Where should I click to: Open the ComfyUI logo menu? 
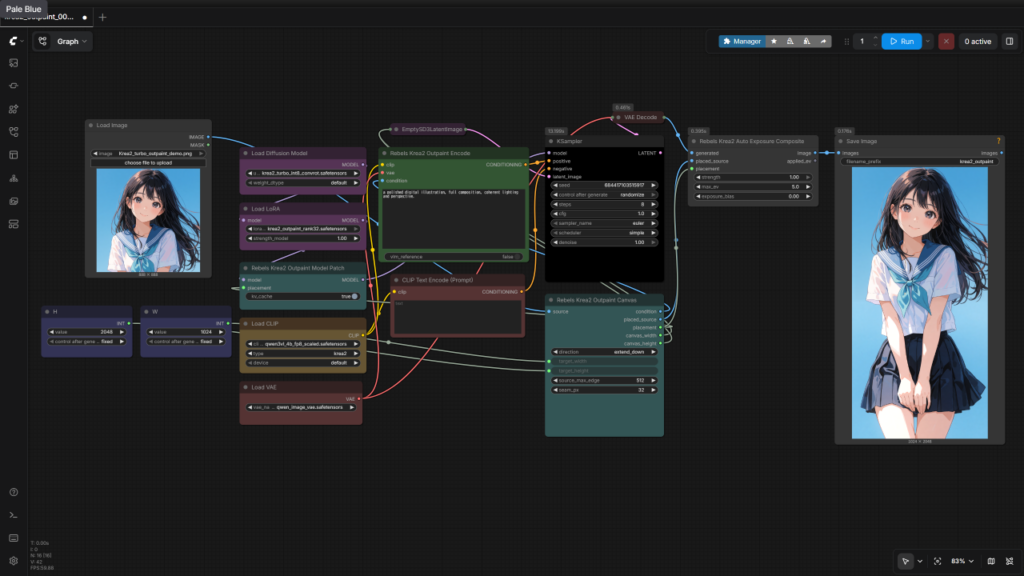[14, 41]
